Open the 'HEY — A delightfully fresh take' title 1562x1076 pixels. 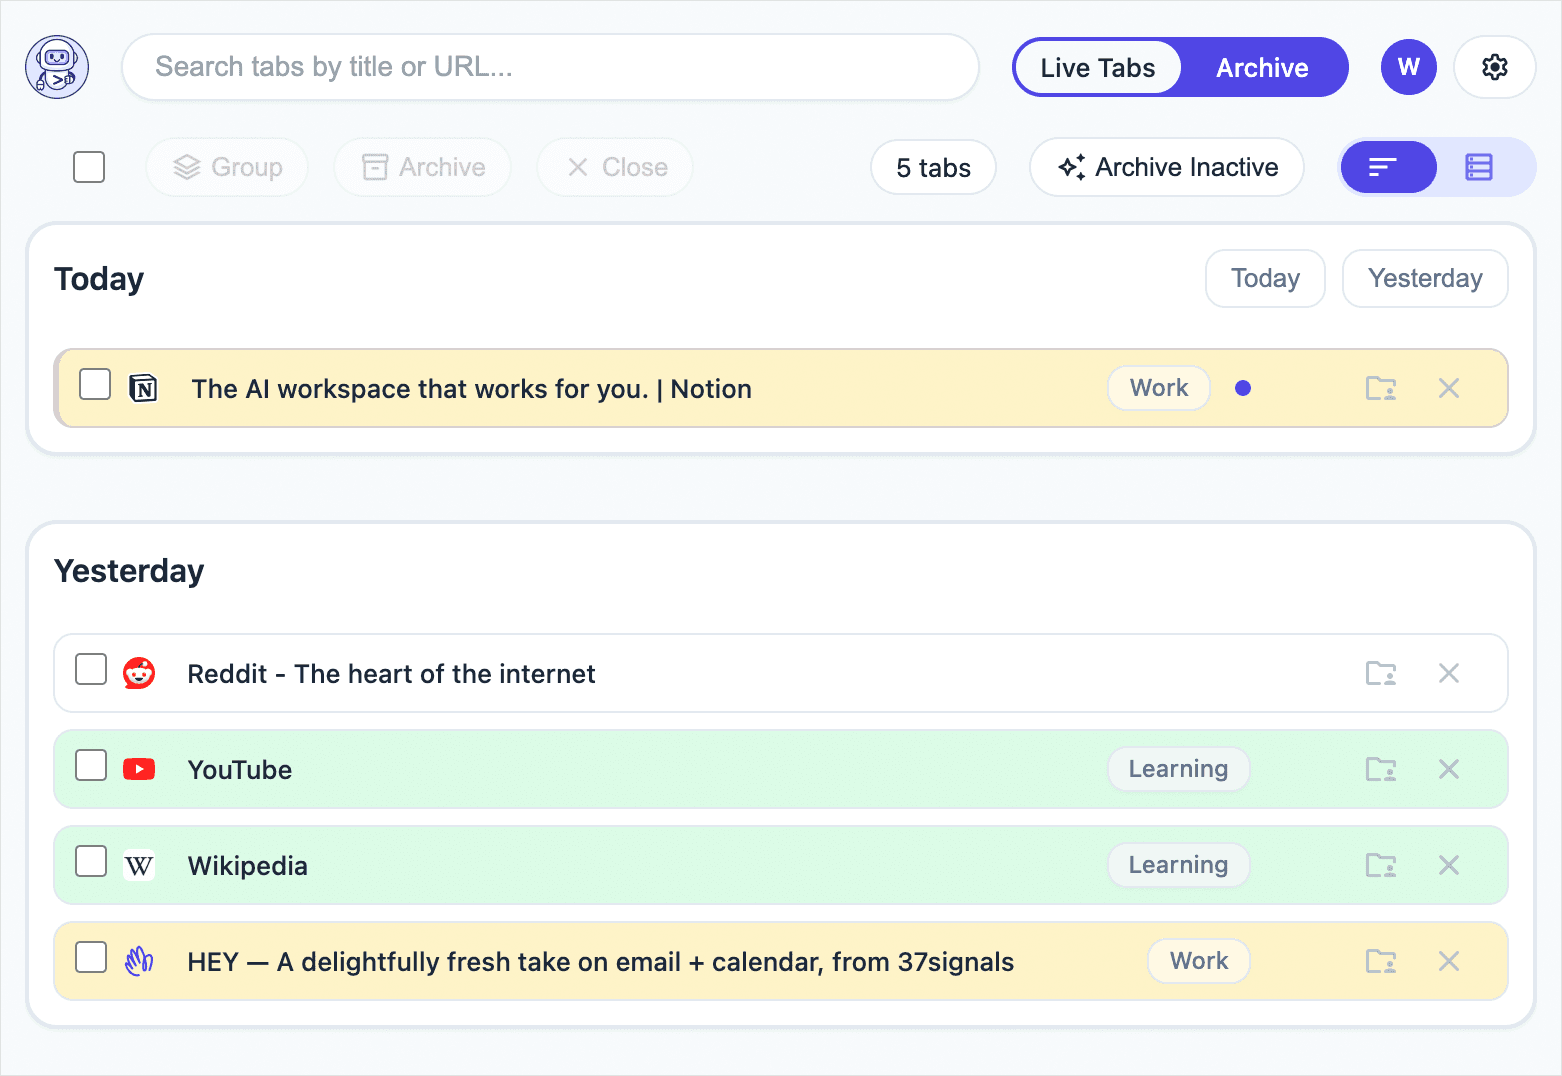pos(600,962)
